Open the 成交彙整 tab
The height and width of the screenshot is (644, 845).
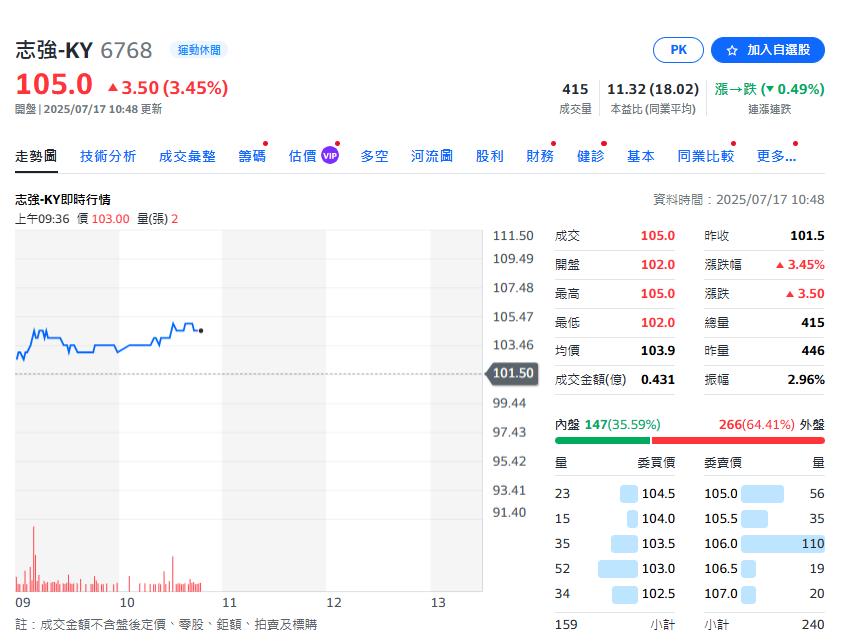[187, 156]
